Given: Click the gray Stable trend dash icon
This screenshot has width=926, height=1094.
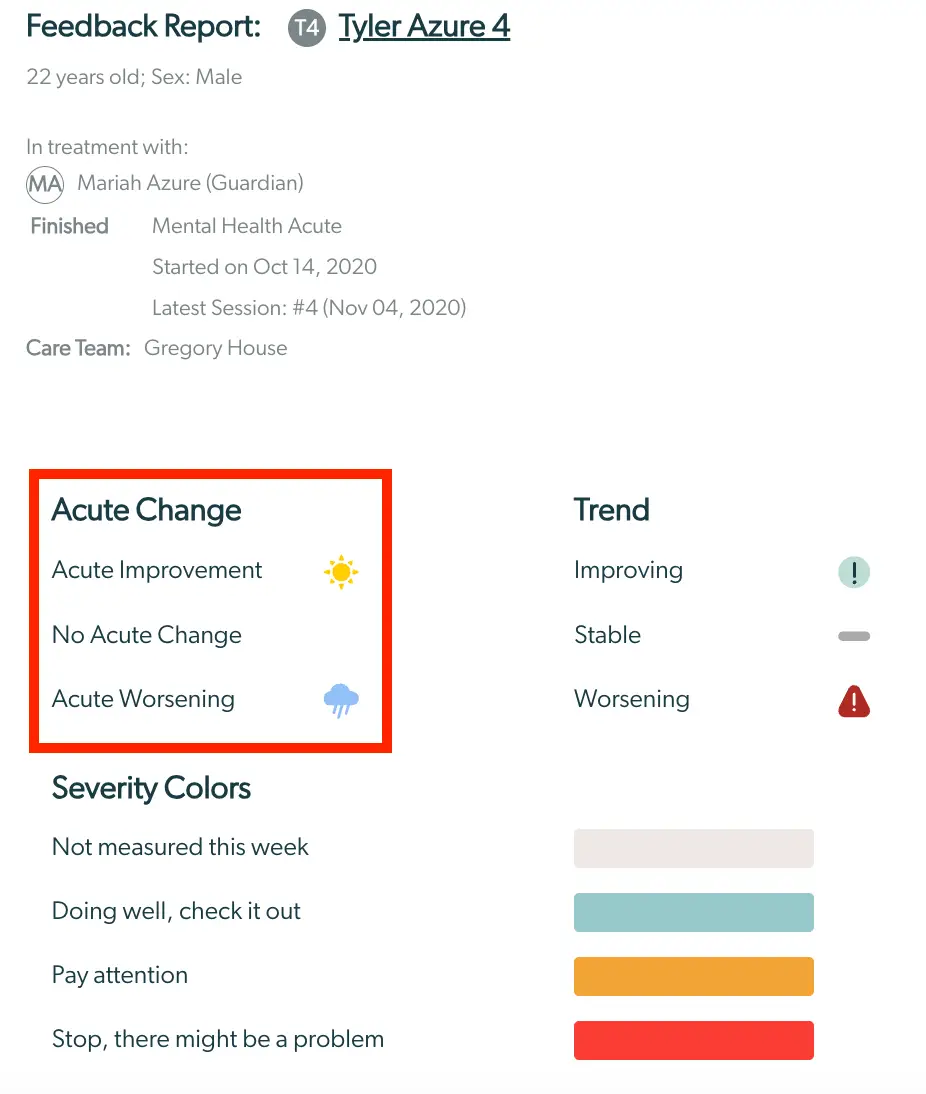Looking at the screenshot, I should (853, 636).
